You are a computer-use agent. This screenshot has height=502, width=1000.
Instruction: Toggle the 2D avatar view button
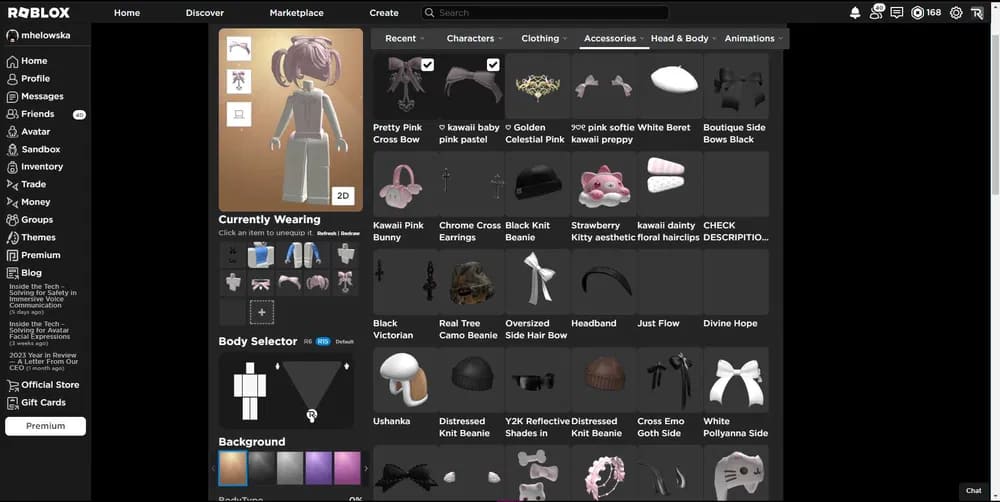click(x=342, y=195)
